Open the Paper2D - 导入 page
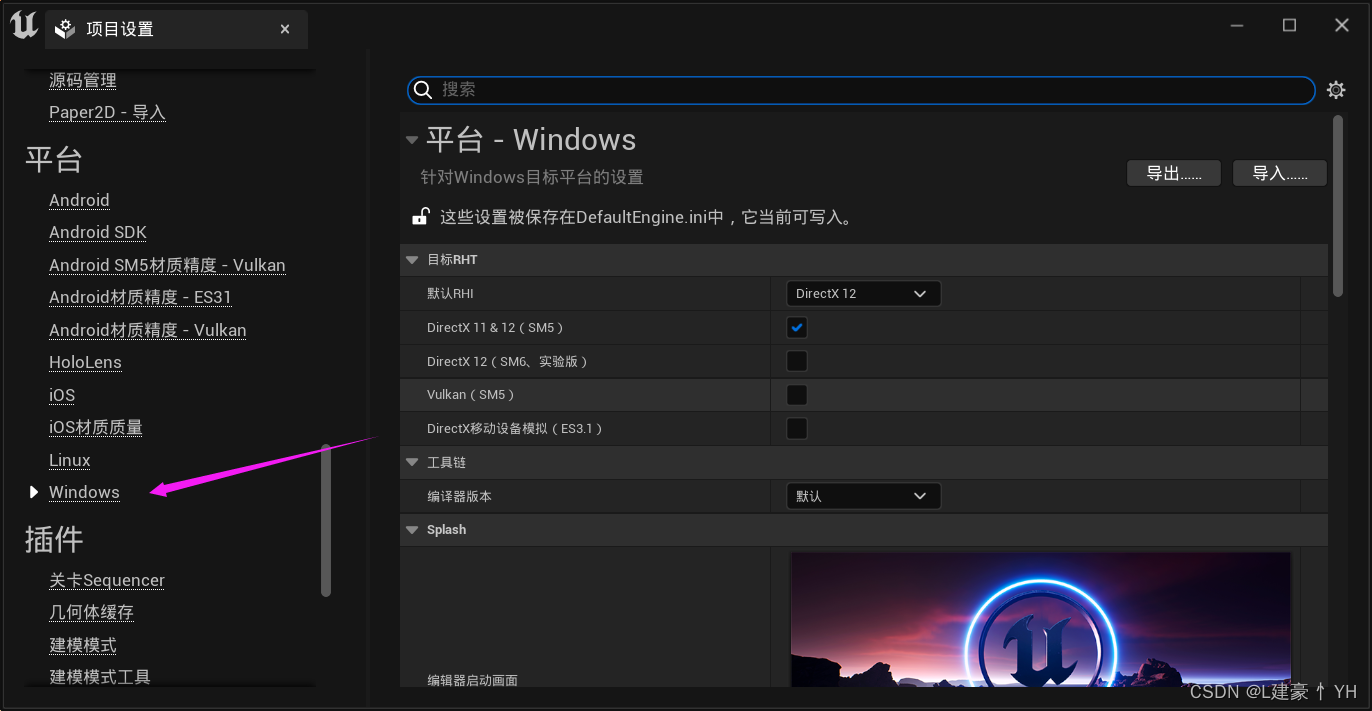Image resolution: width=1372 pixels, height=711 pixels. [107, 113]
